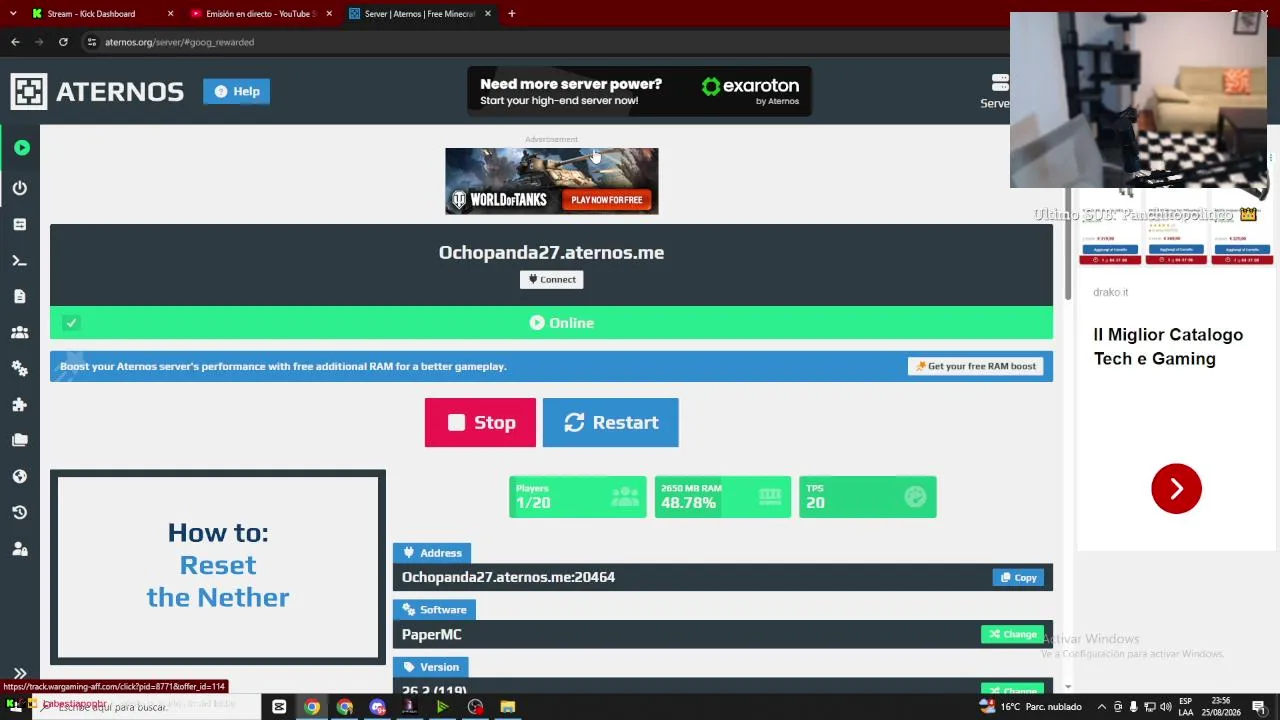Close the Kick Dashboard tab
The width and height of the screenshot is (1280, 720).
170,14
